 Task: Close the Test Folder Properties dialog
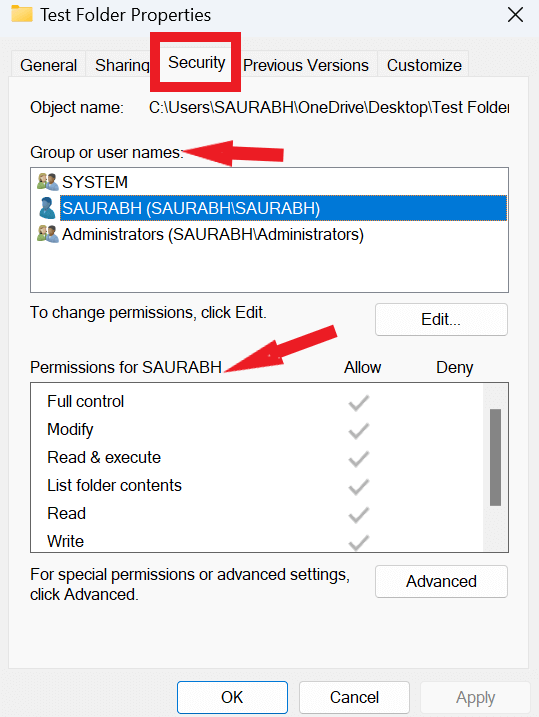515,15
